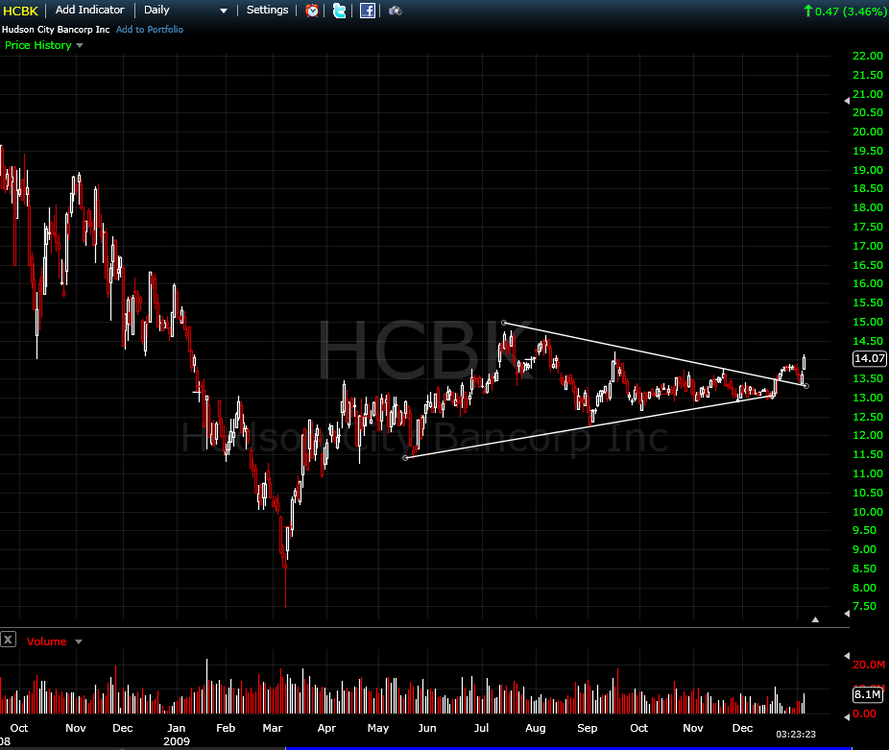Open the Daily interval dropdown
The image size is (889, 750).
[185, 10]
